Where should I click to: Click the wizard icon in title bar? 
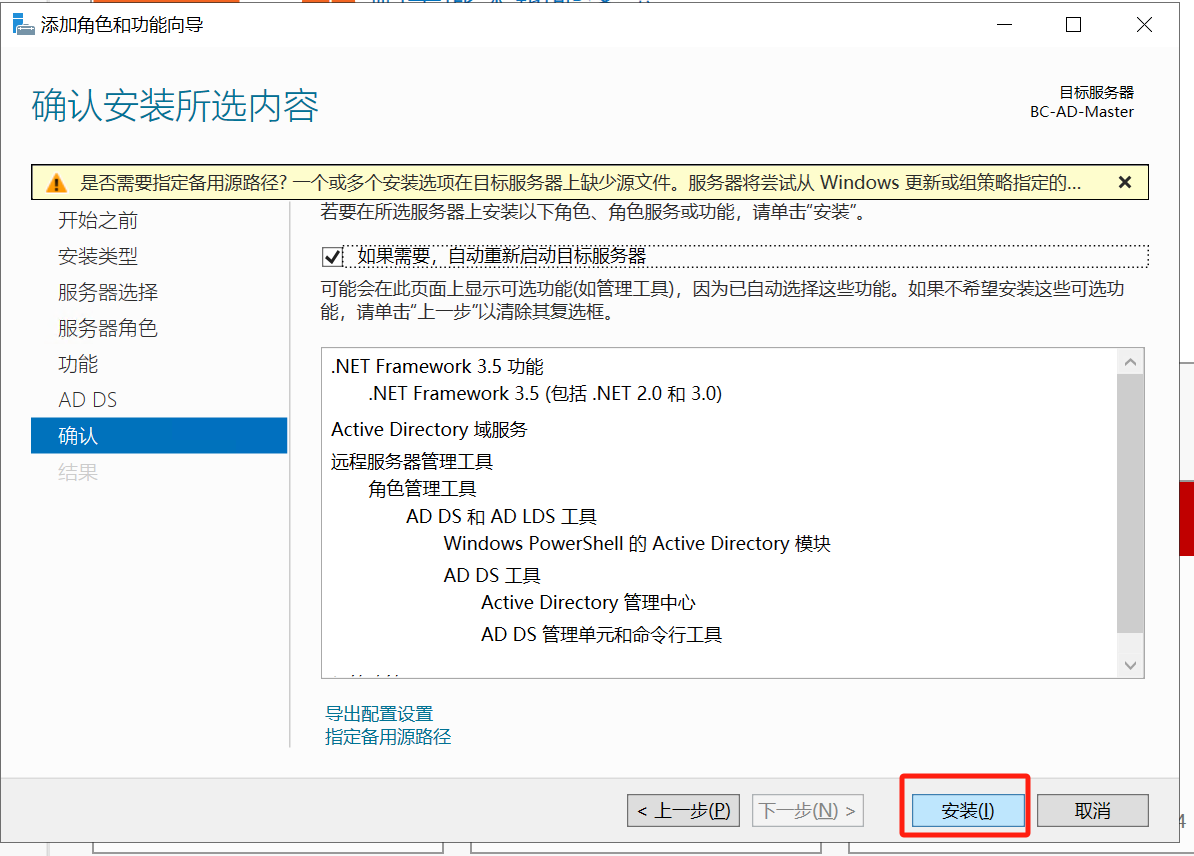(x=22, y=25)
